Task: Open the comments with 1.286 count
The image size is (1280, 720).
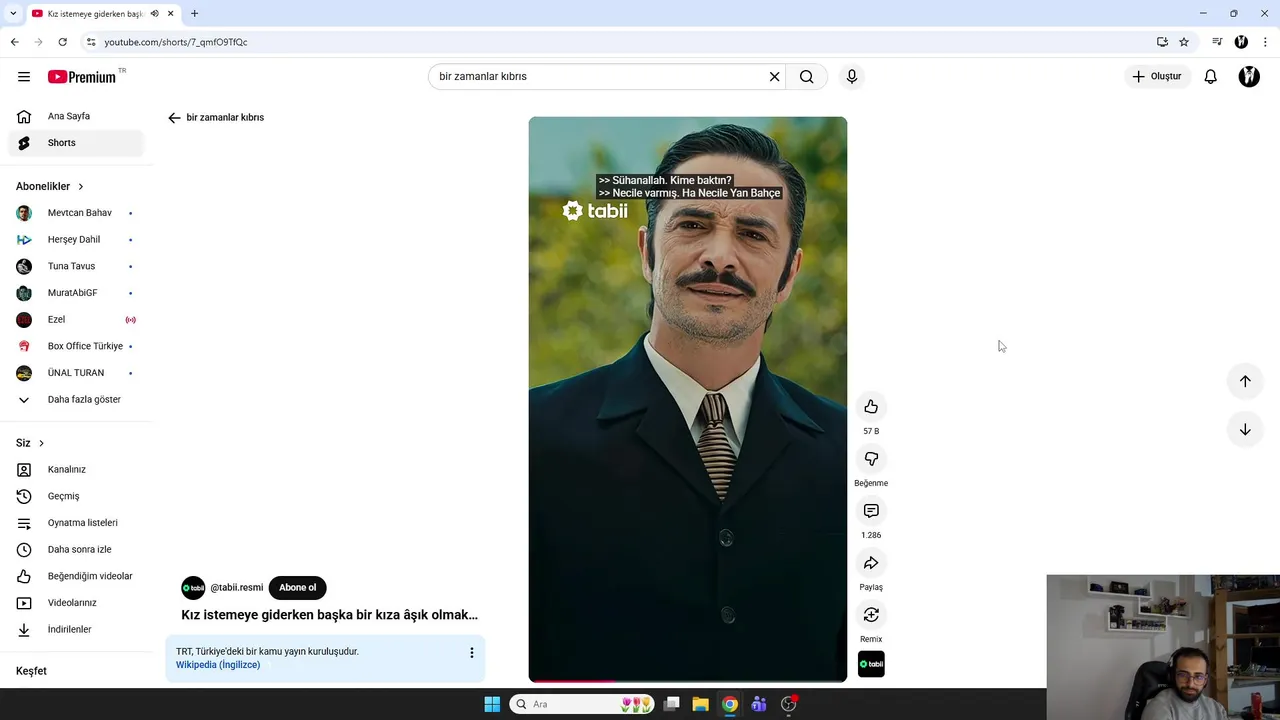Action: pos(871,510)
